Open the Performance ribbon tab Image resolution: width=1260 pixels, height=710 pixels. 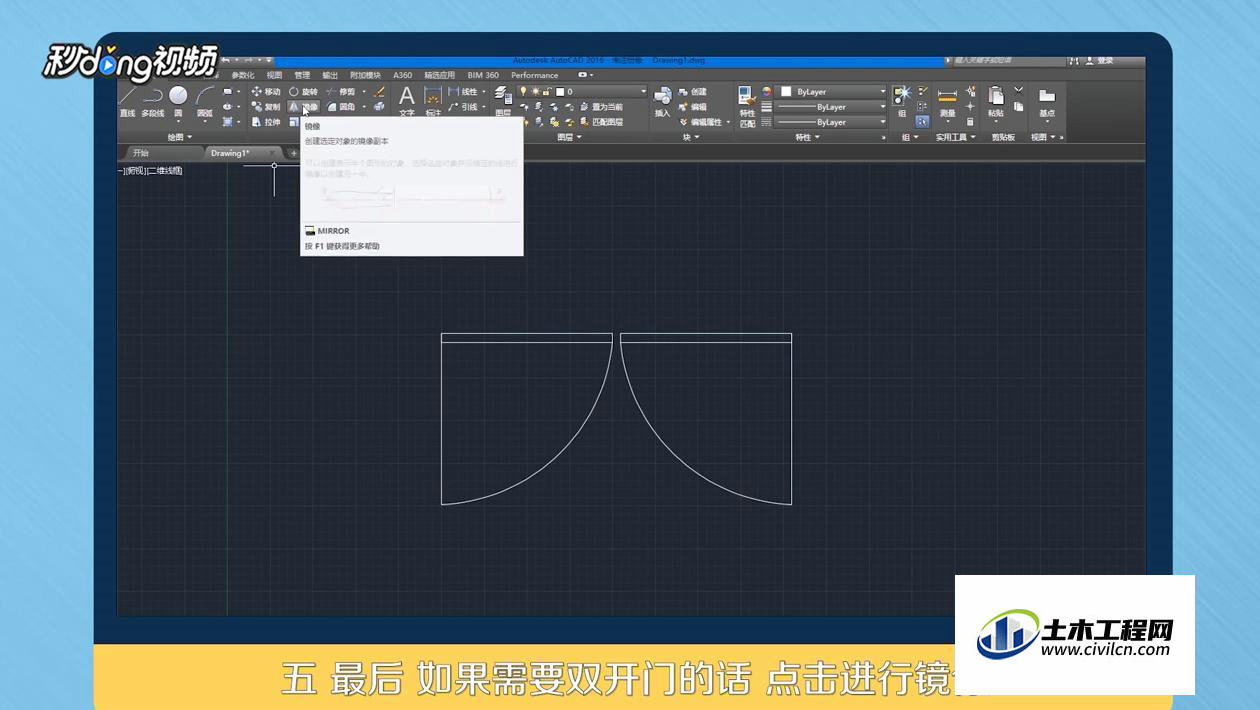point(535,75)
